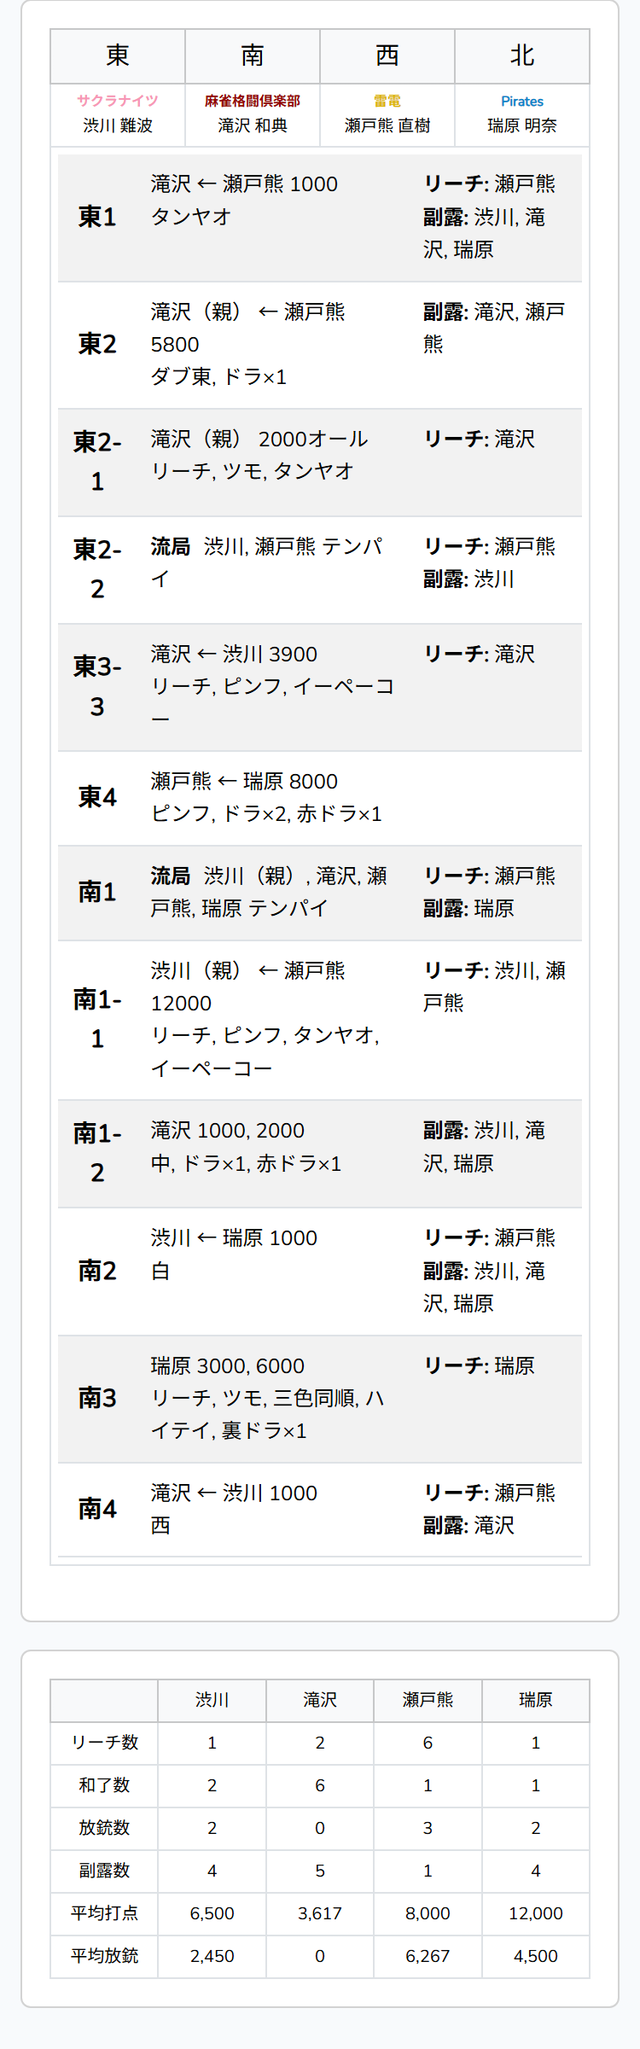Click the 南4 round label
The height and width of the screenshot is (2049, 640).
click(97, 1508)
